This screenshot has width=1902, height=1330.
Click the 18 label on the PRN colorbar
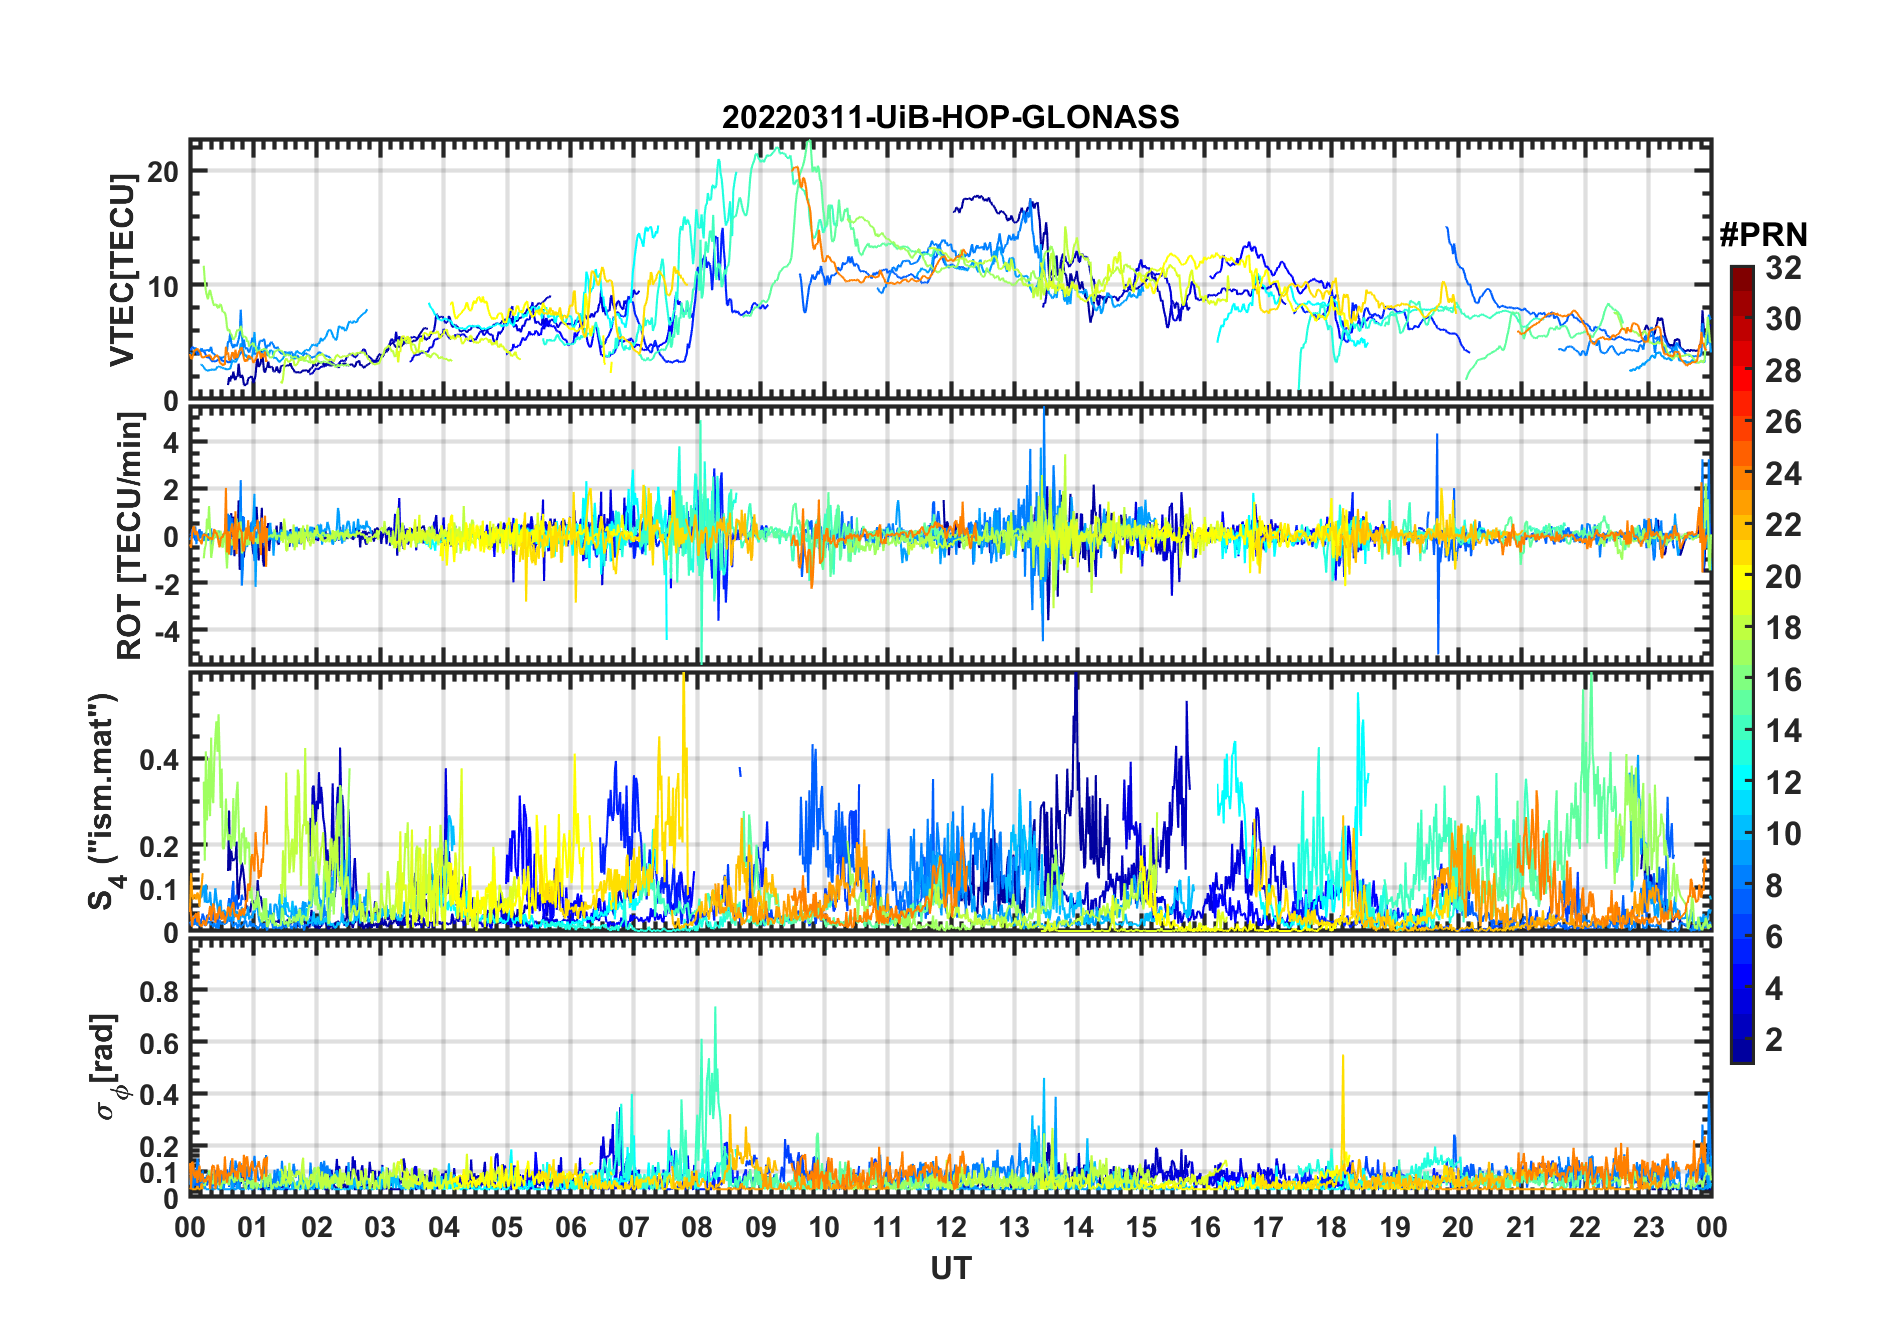pos(1783,628)
